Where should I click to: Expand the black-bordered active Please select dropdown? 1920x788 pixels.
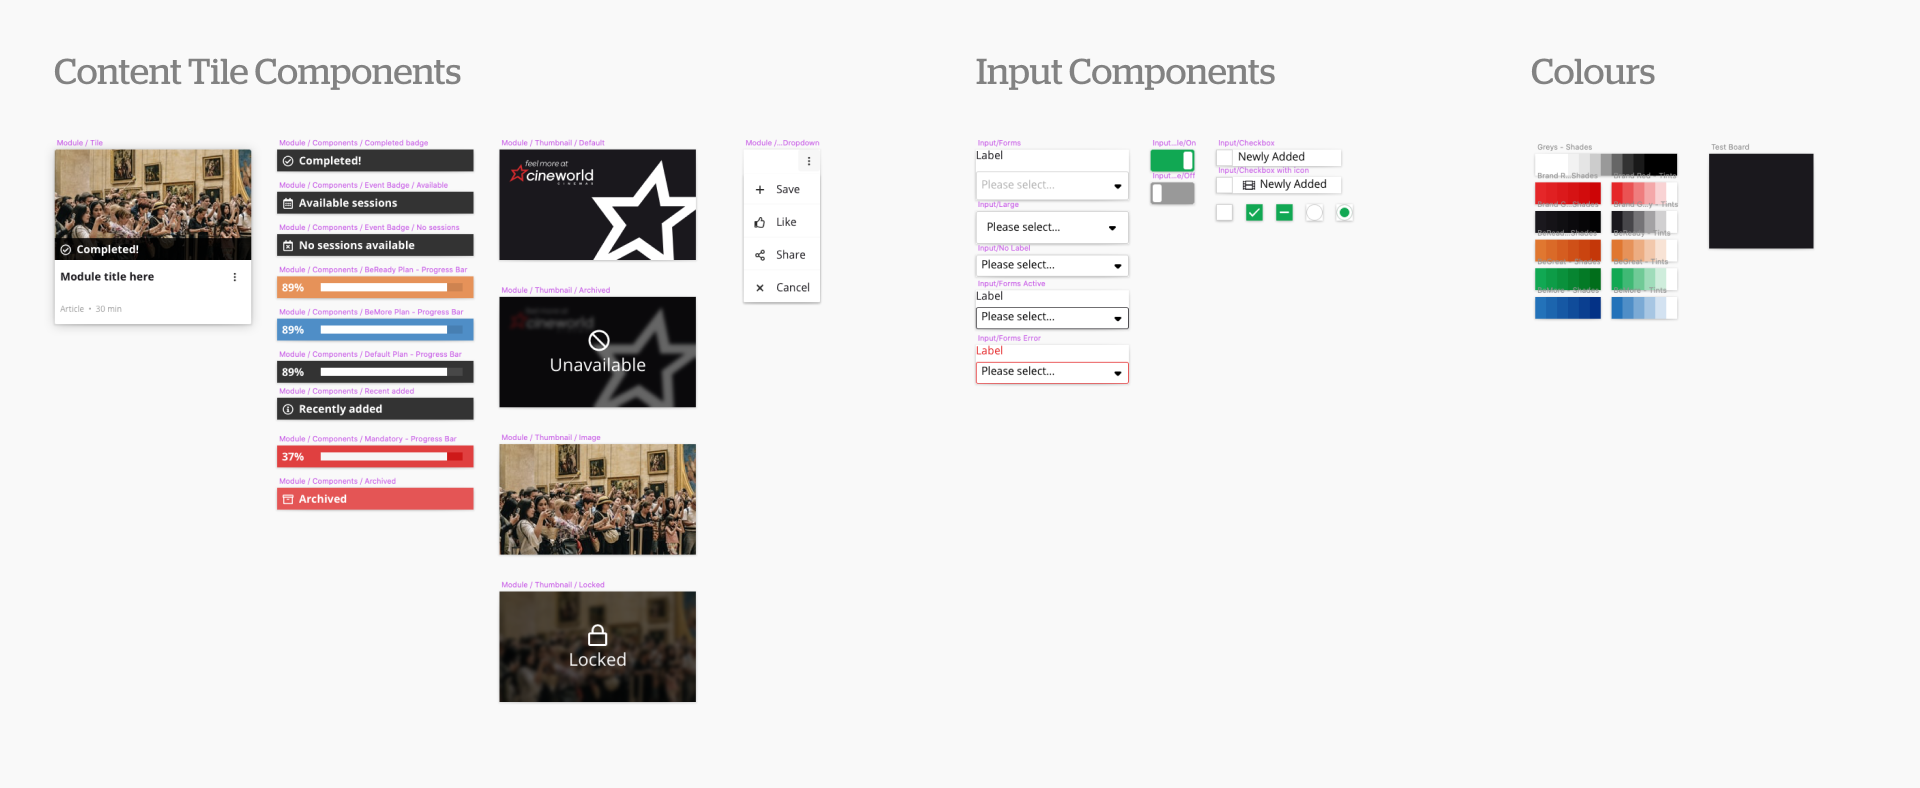point(1051,317)
